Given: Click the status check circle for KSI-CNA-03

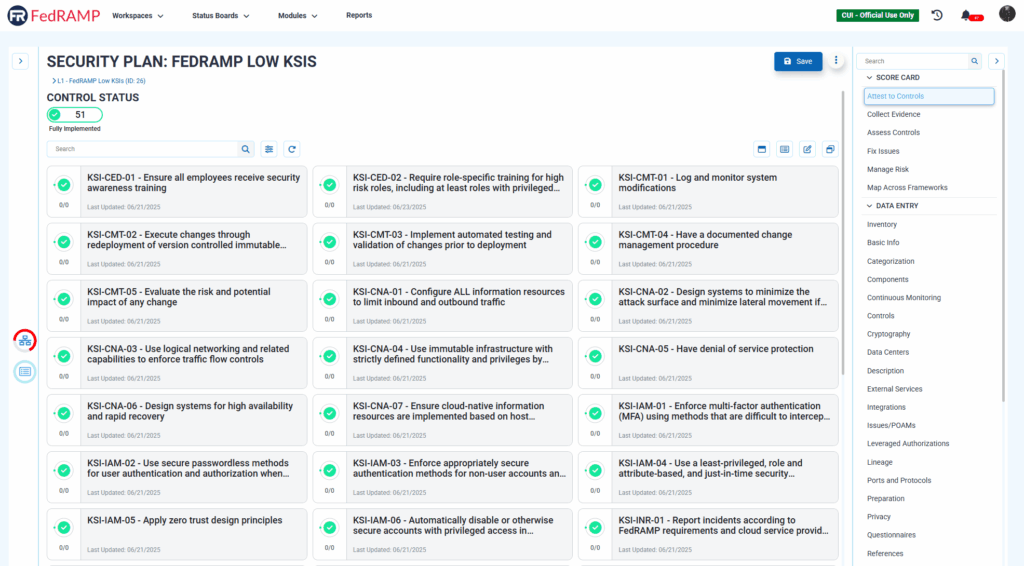Looking at the screenshot, I should (64, 356).
